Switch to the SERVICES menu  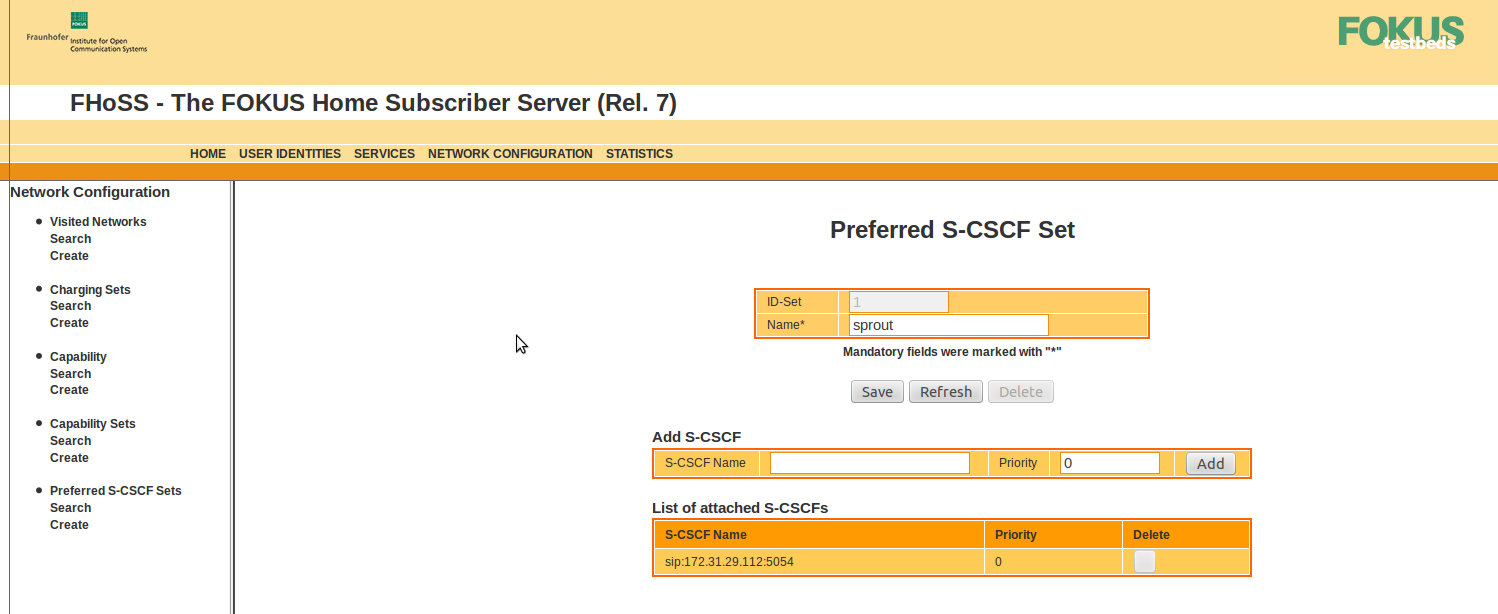(384, 153)
